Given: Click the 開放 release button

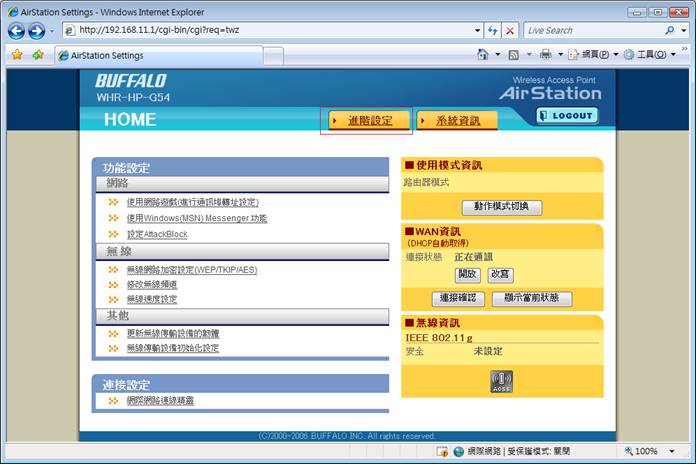Looking at the screenshot, I should pyautogui.click(x=467, y=275).
